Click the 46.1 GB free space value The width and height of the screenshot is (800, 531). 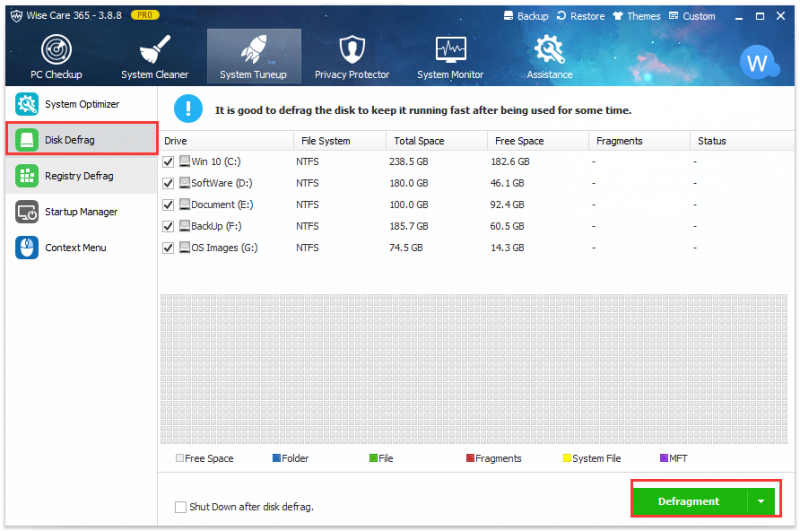(508, 183)
